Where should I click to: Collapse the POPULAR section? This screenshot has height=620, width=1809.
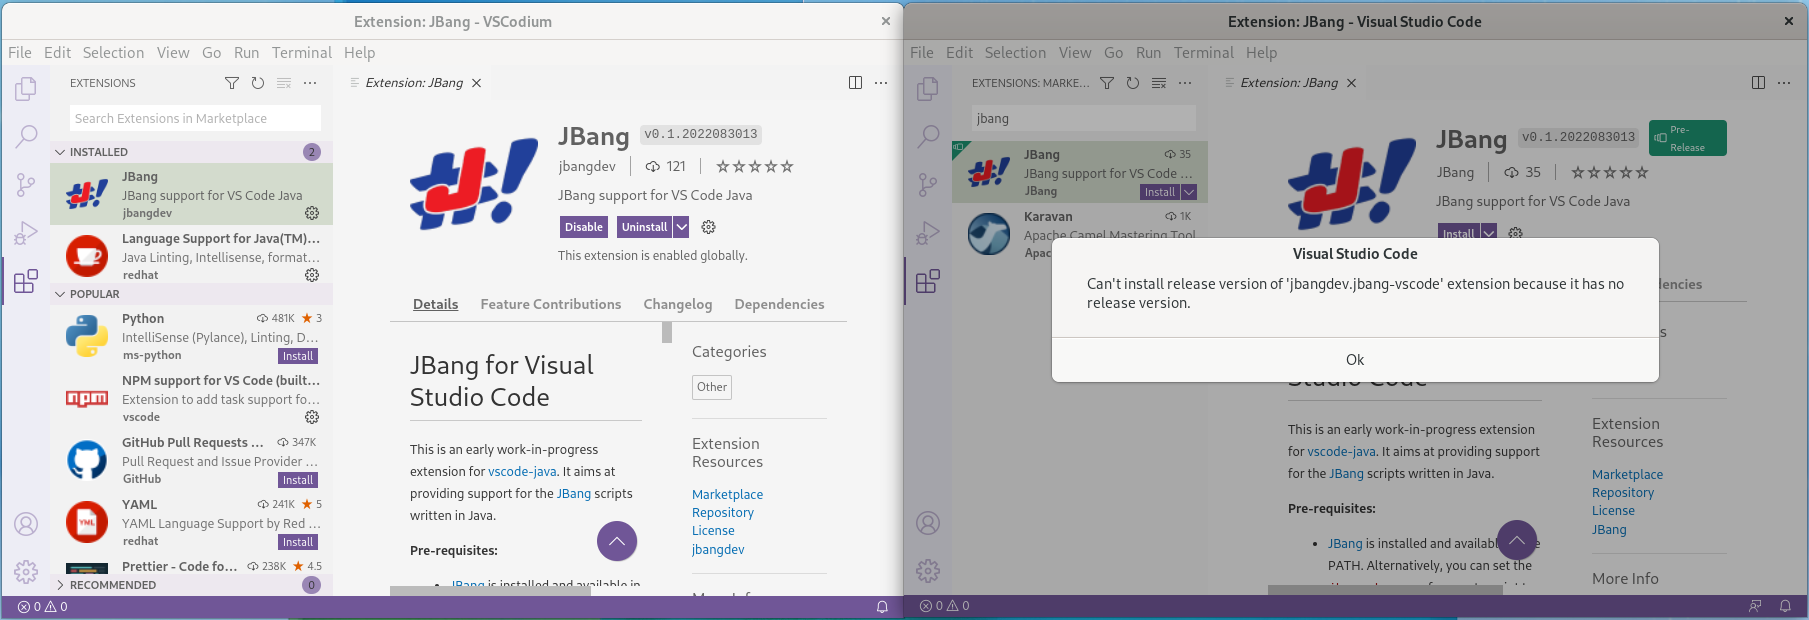[x=190, y=294]
